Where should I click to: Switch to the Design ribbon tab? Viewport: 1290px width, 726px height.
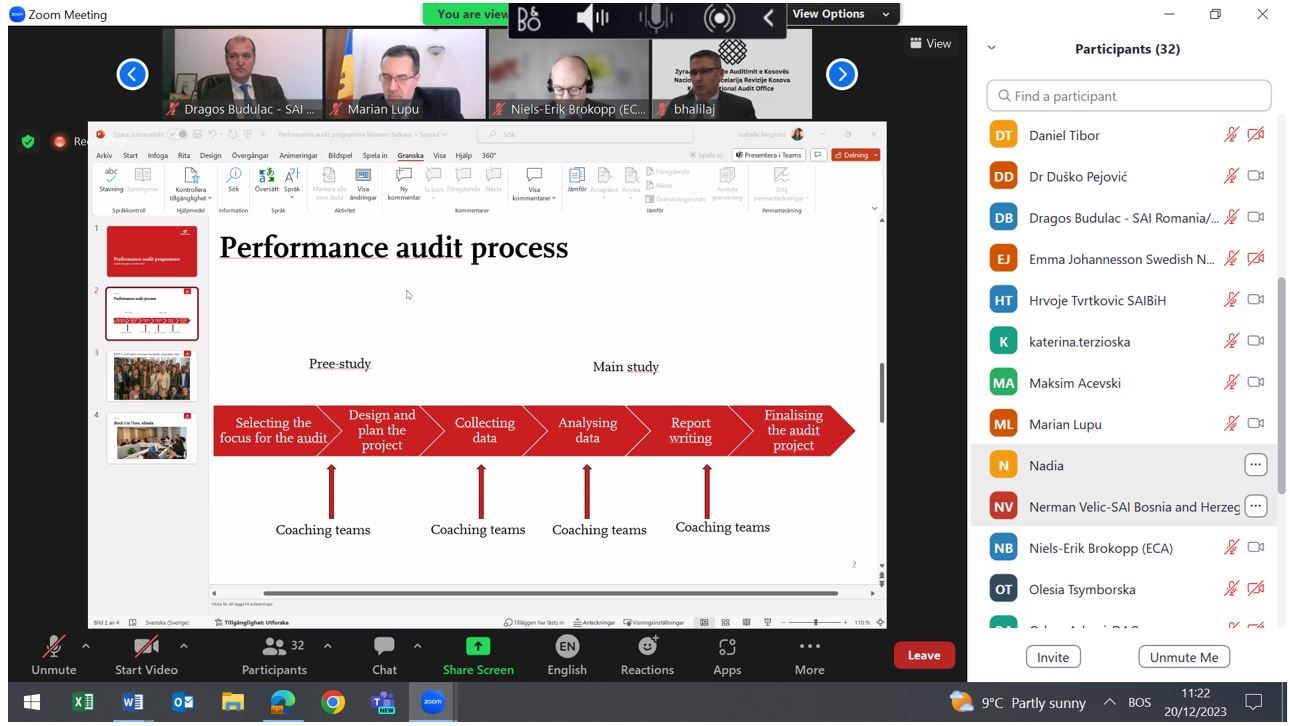pyautogui.click(x=210, y=155)
